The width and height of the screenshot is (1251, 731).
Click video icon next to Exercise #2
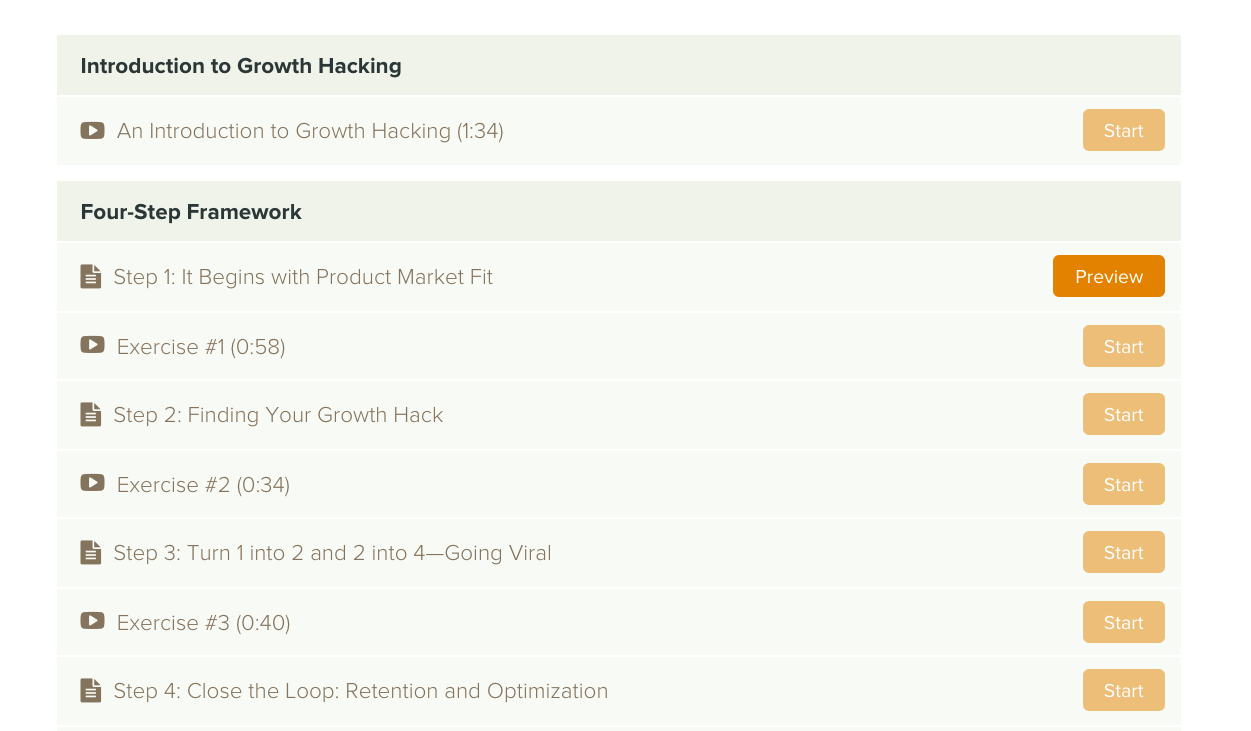tap(92, 484)
